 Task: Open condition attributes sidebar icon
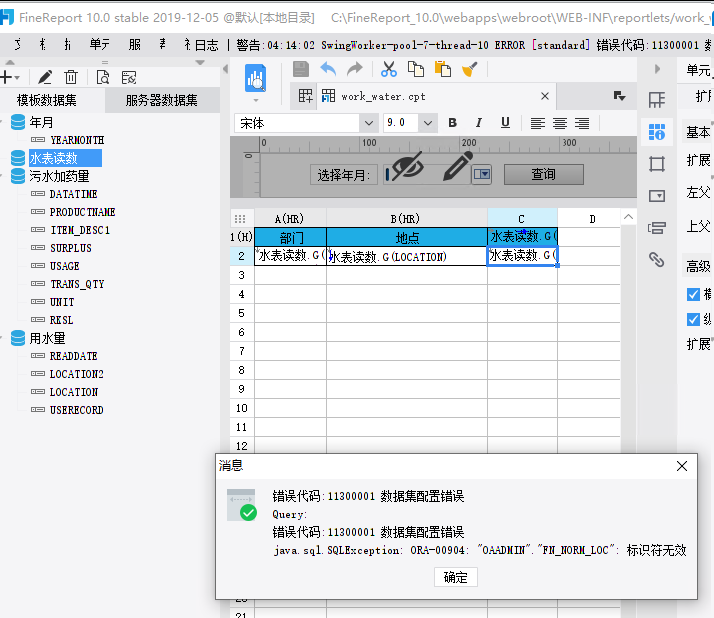657,228
